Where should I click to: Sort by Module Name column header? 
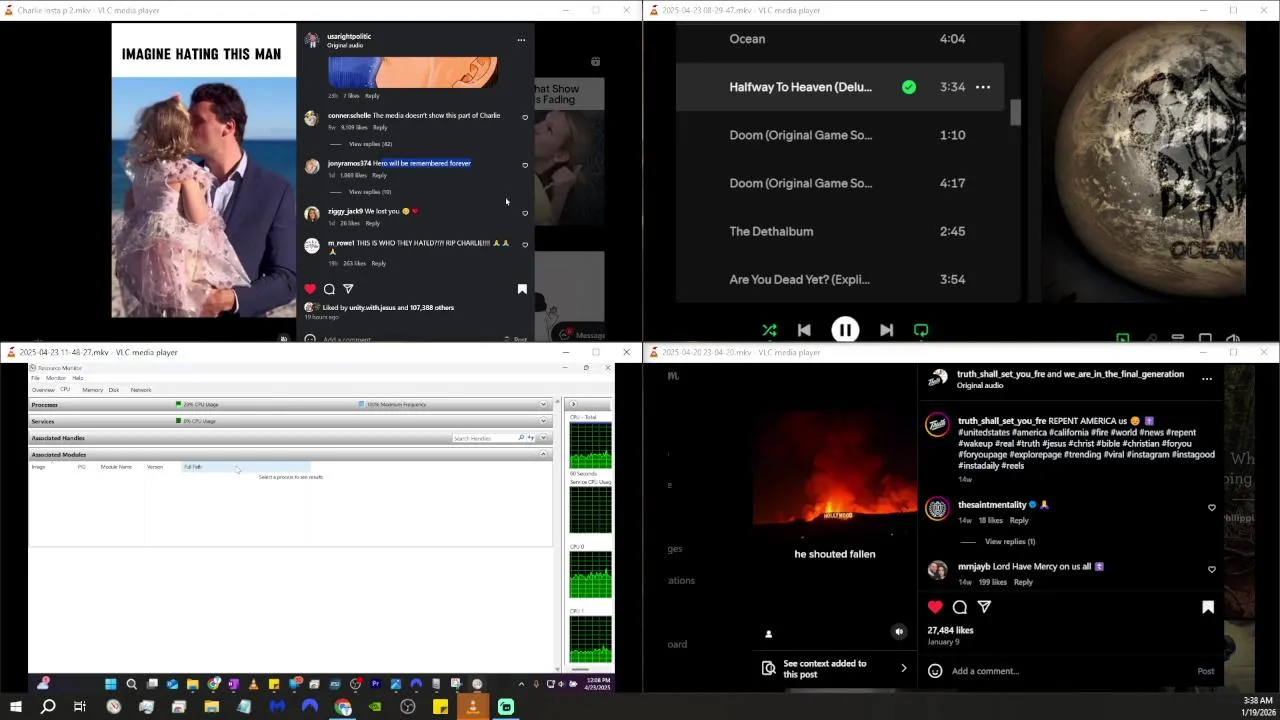[116, 467]
